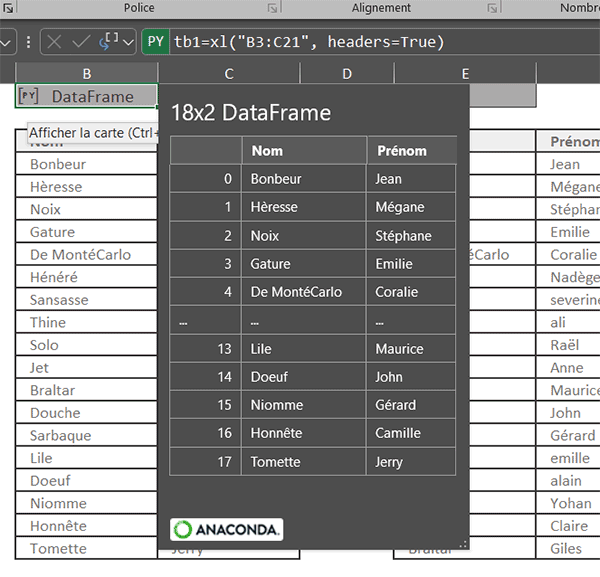Click Maurice in the card preview

click(399, 349)
